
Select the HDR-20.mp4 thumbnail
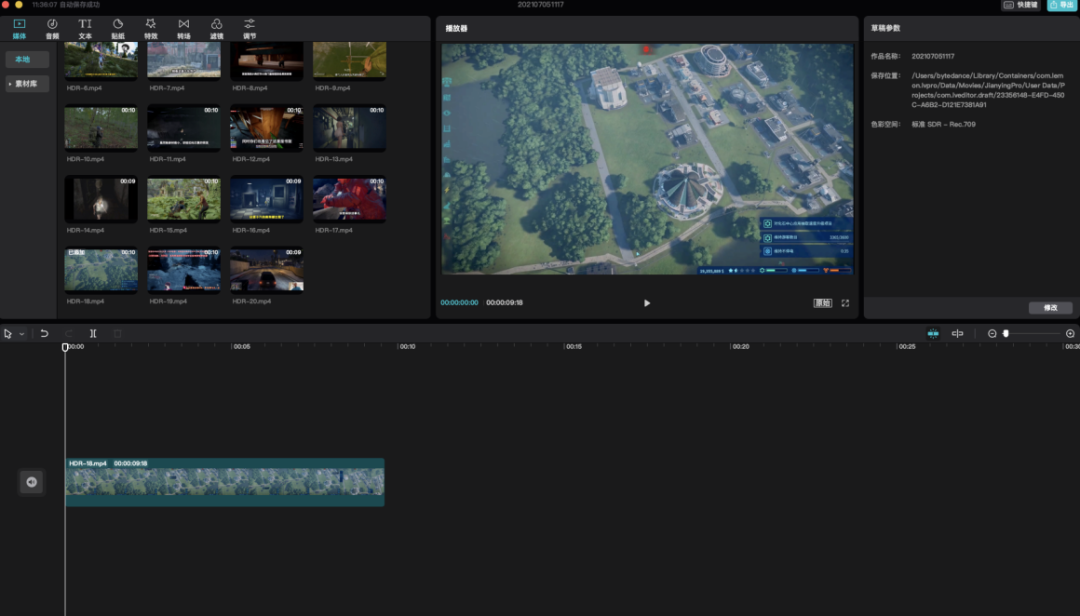(267, 271)
